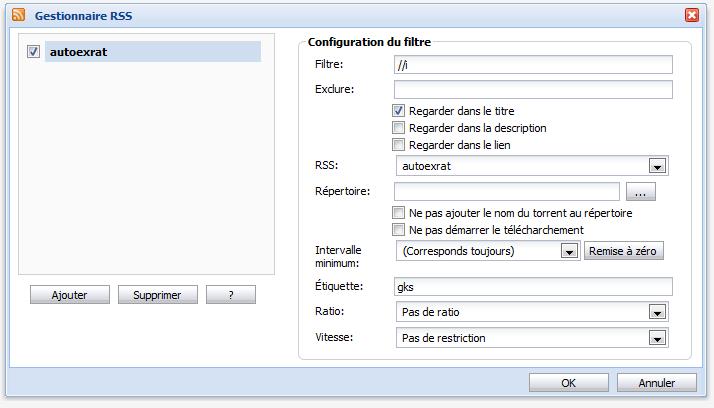Expand the Intervalle minimum dropdown
Viewport: 714px width, 408px height.
568,251
